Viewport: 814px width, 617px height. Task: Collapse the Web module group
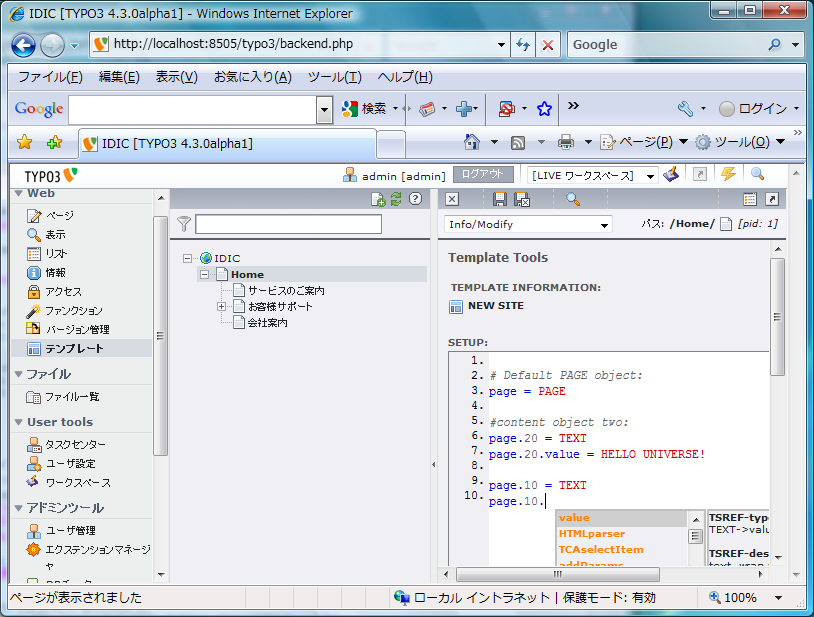(19, 194)
